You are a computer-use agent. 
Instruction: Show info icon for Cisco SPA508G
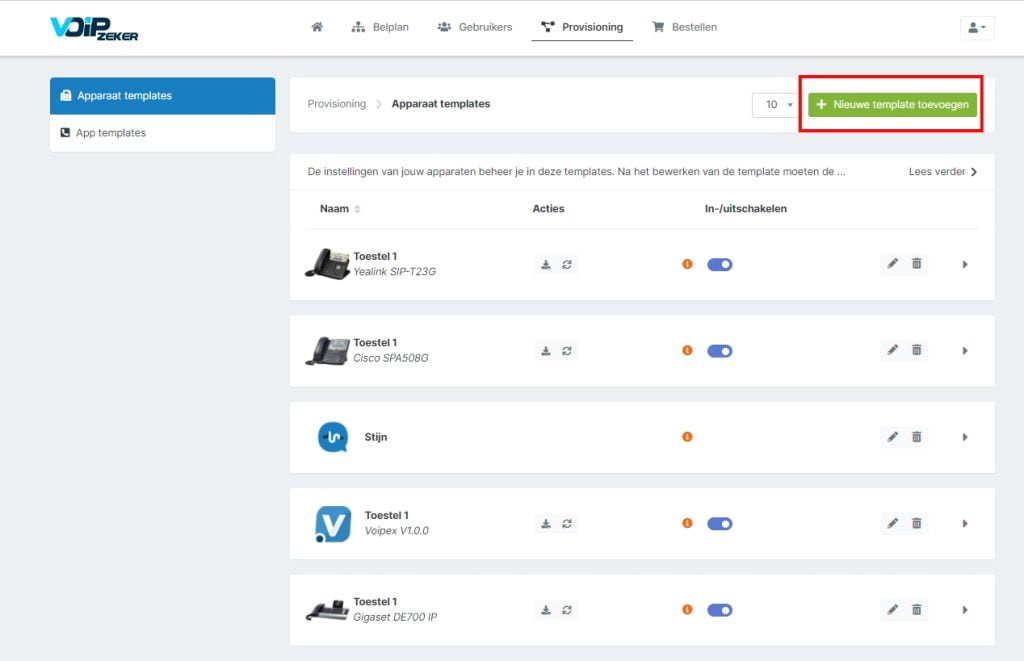coord(687,350)
